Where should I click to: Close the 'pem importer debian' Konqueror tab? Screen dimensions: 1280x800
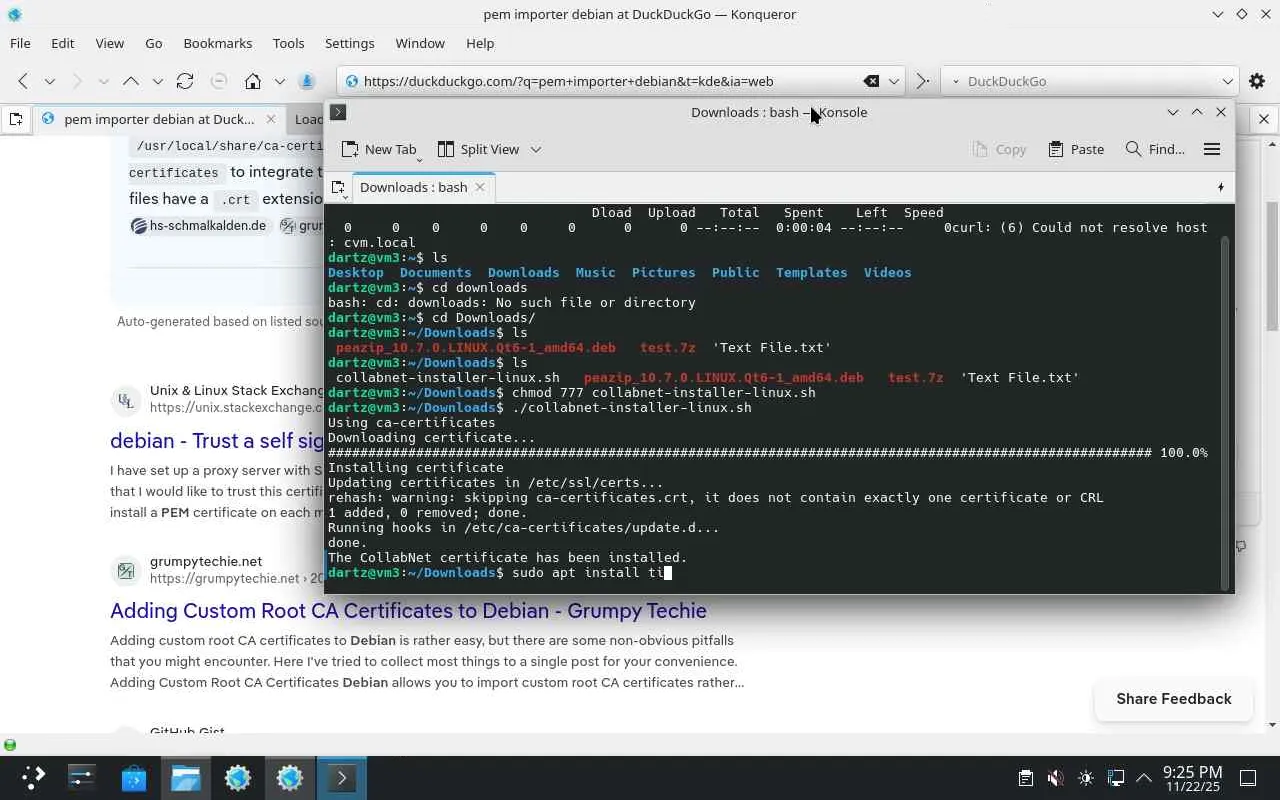[270, 119]
